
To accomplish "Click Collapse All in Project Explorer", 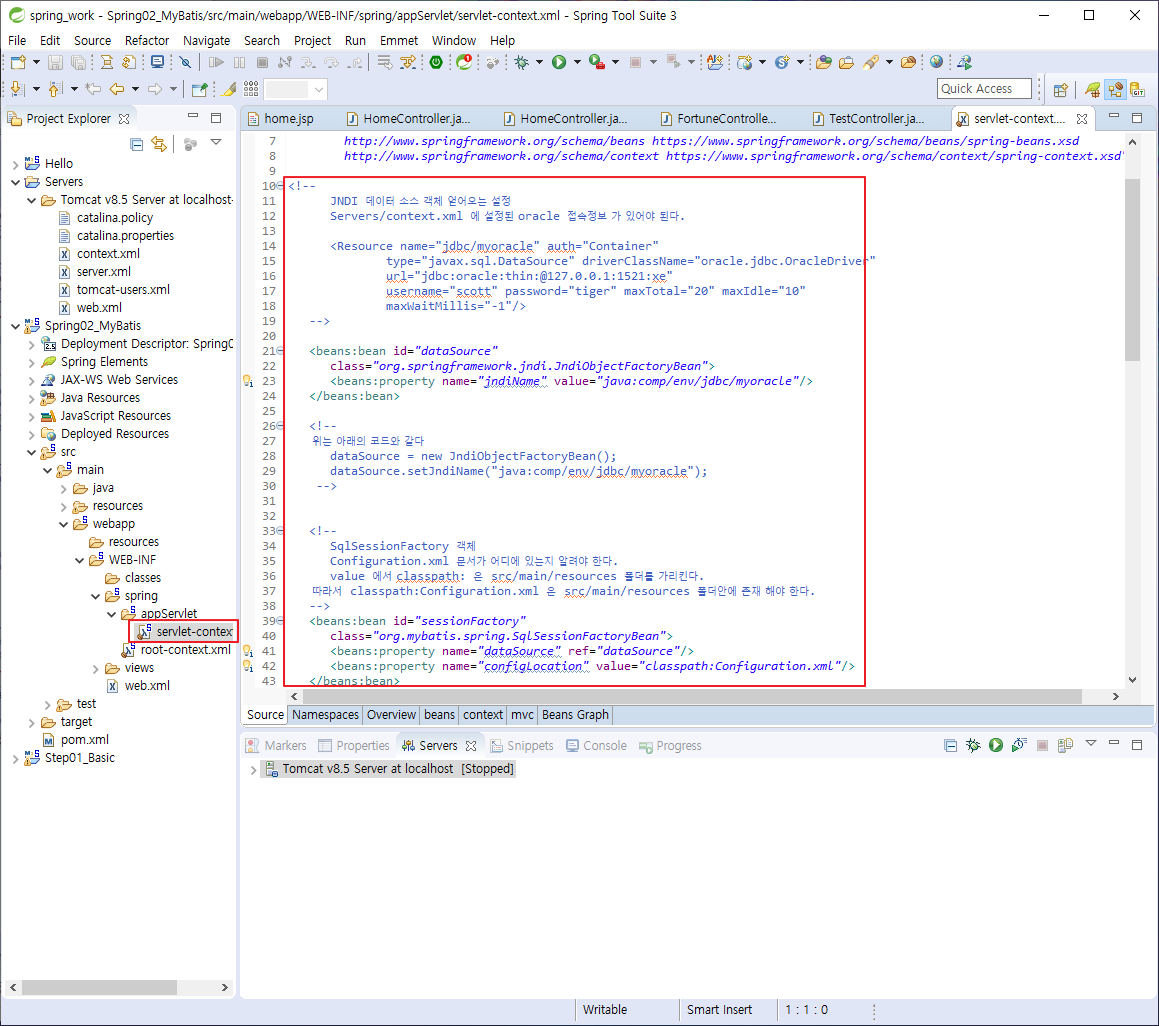I will (x=137, y=144).
